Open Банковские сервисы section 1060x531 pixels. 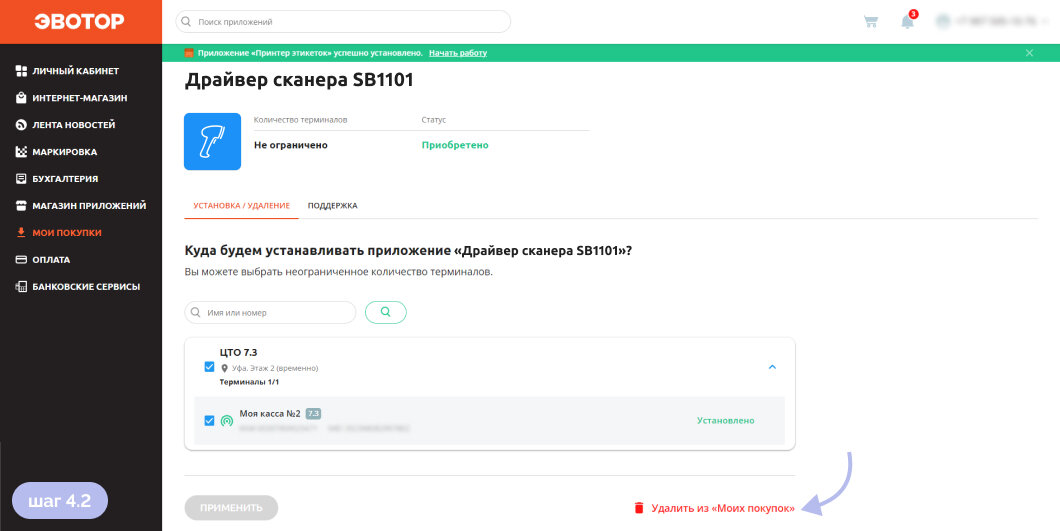tap(86, 287)
